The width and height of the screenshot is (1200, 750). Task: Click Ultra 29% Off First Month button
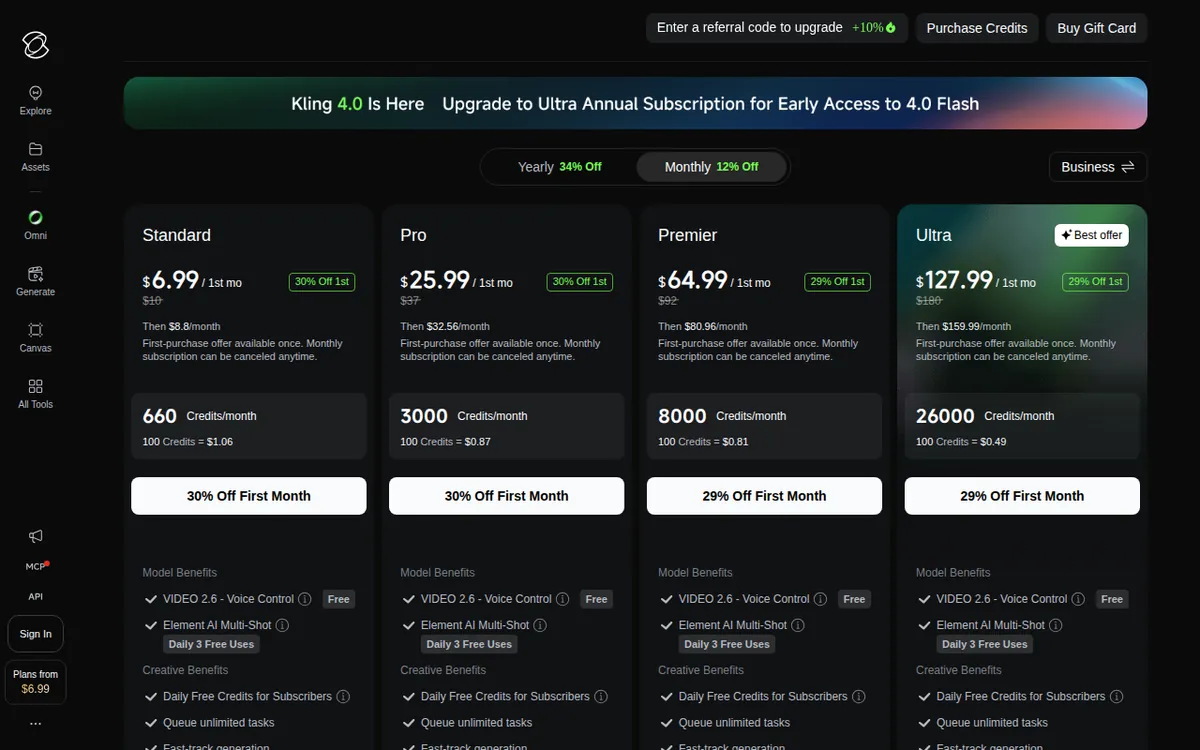coord(1022,496)
